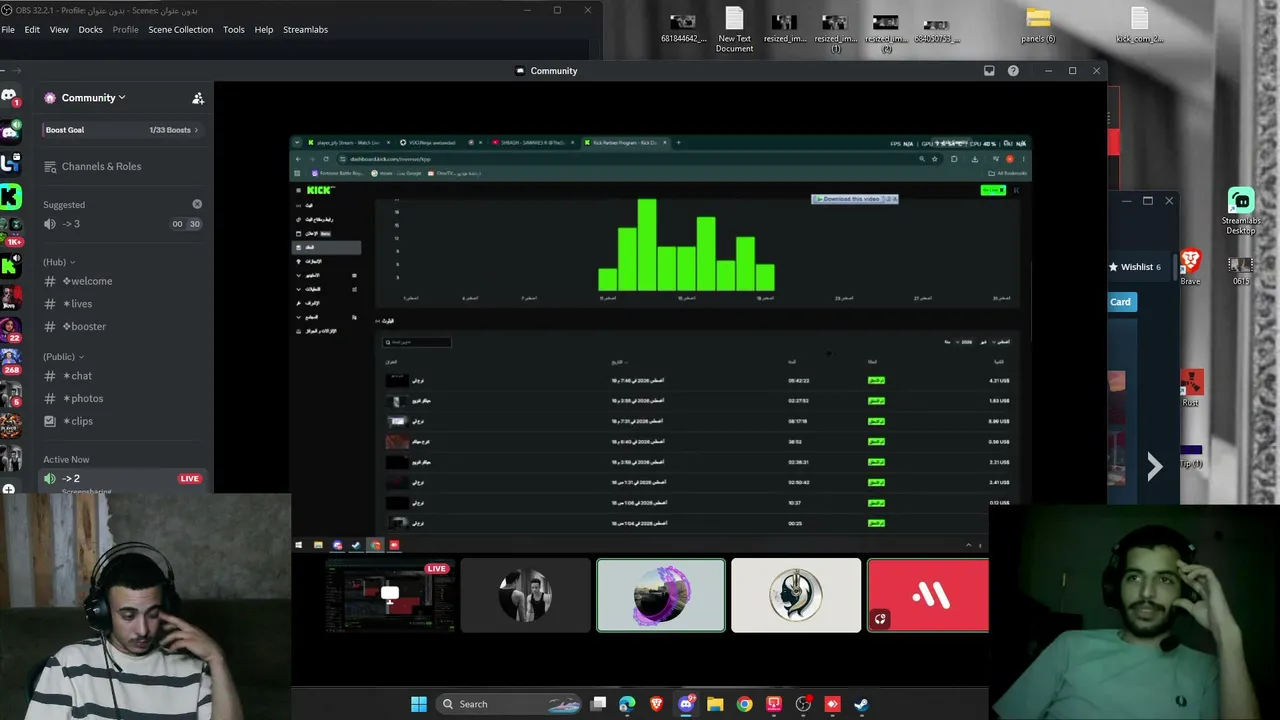The width and height of the screenshot is (1280, 720).
Task: Click the Windows Start button
Action: pyautogui.click(x=419, y=704)
